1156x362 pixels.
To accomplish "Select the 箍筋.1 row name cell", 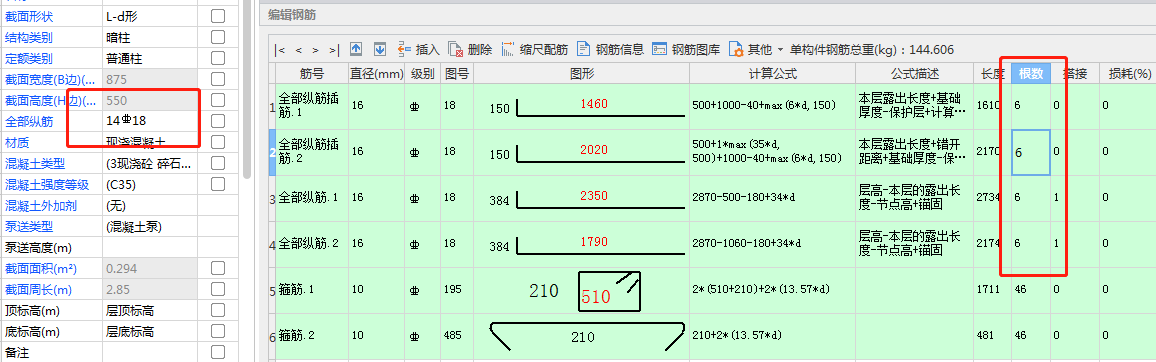I will (x=312, y=290).
